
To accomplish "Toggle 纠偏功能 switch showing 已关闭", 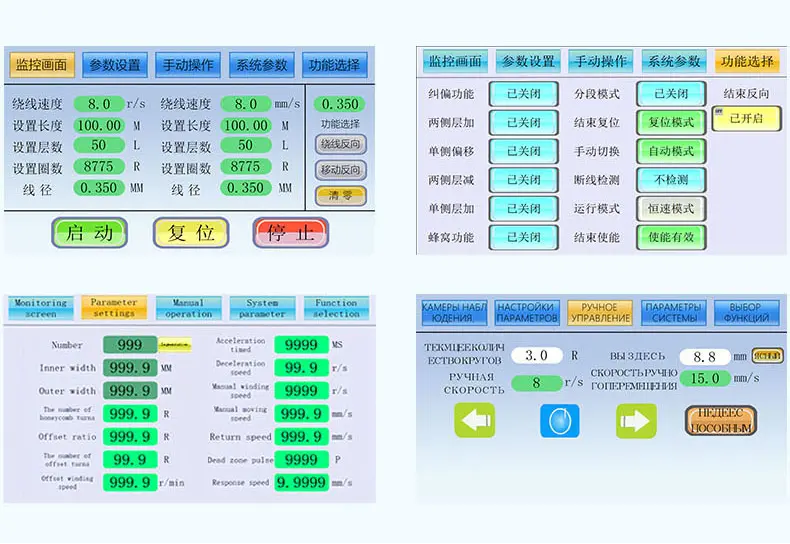I will click(x=524, y=94).
